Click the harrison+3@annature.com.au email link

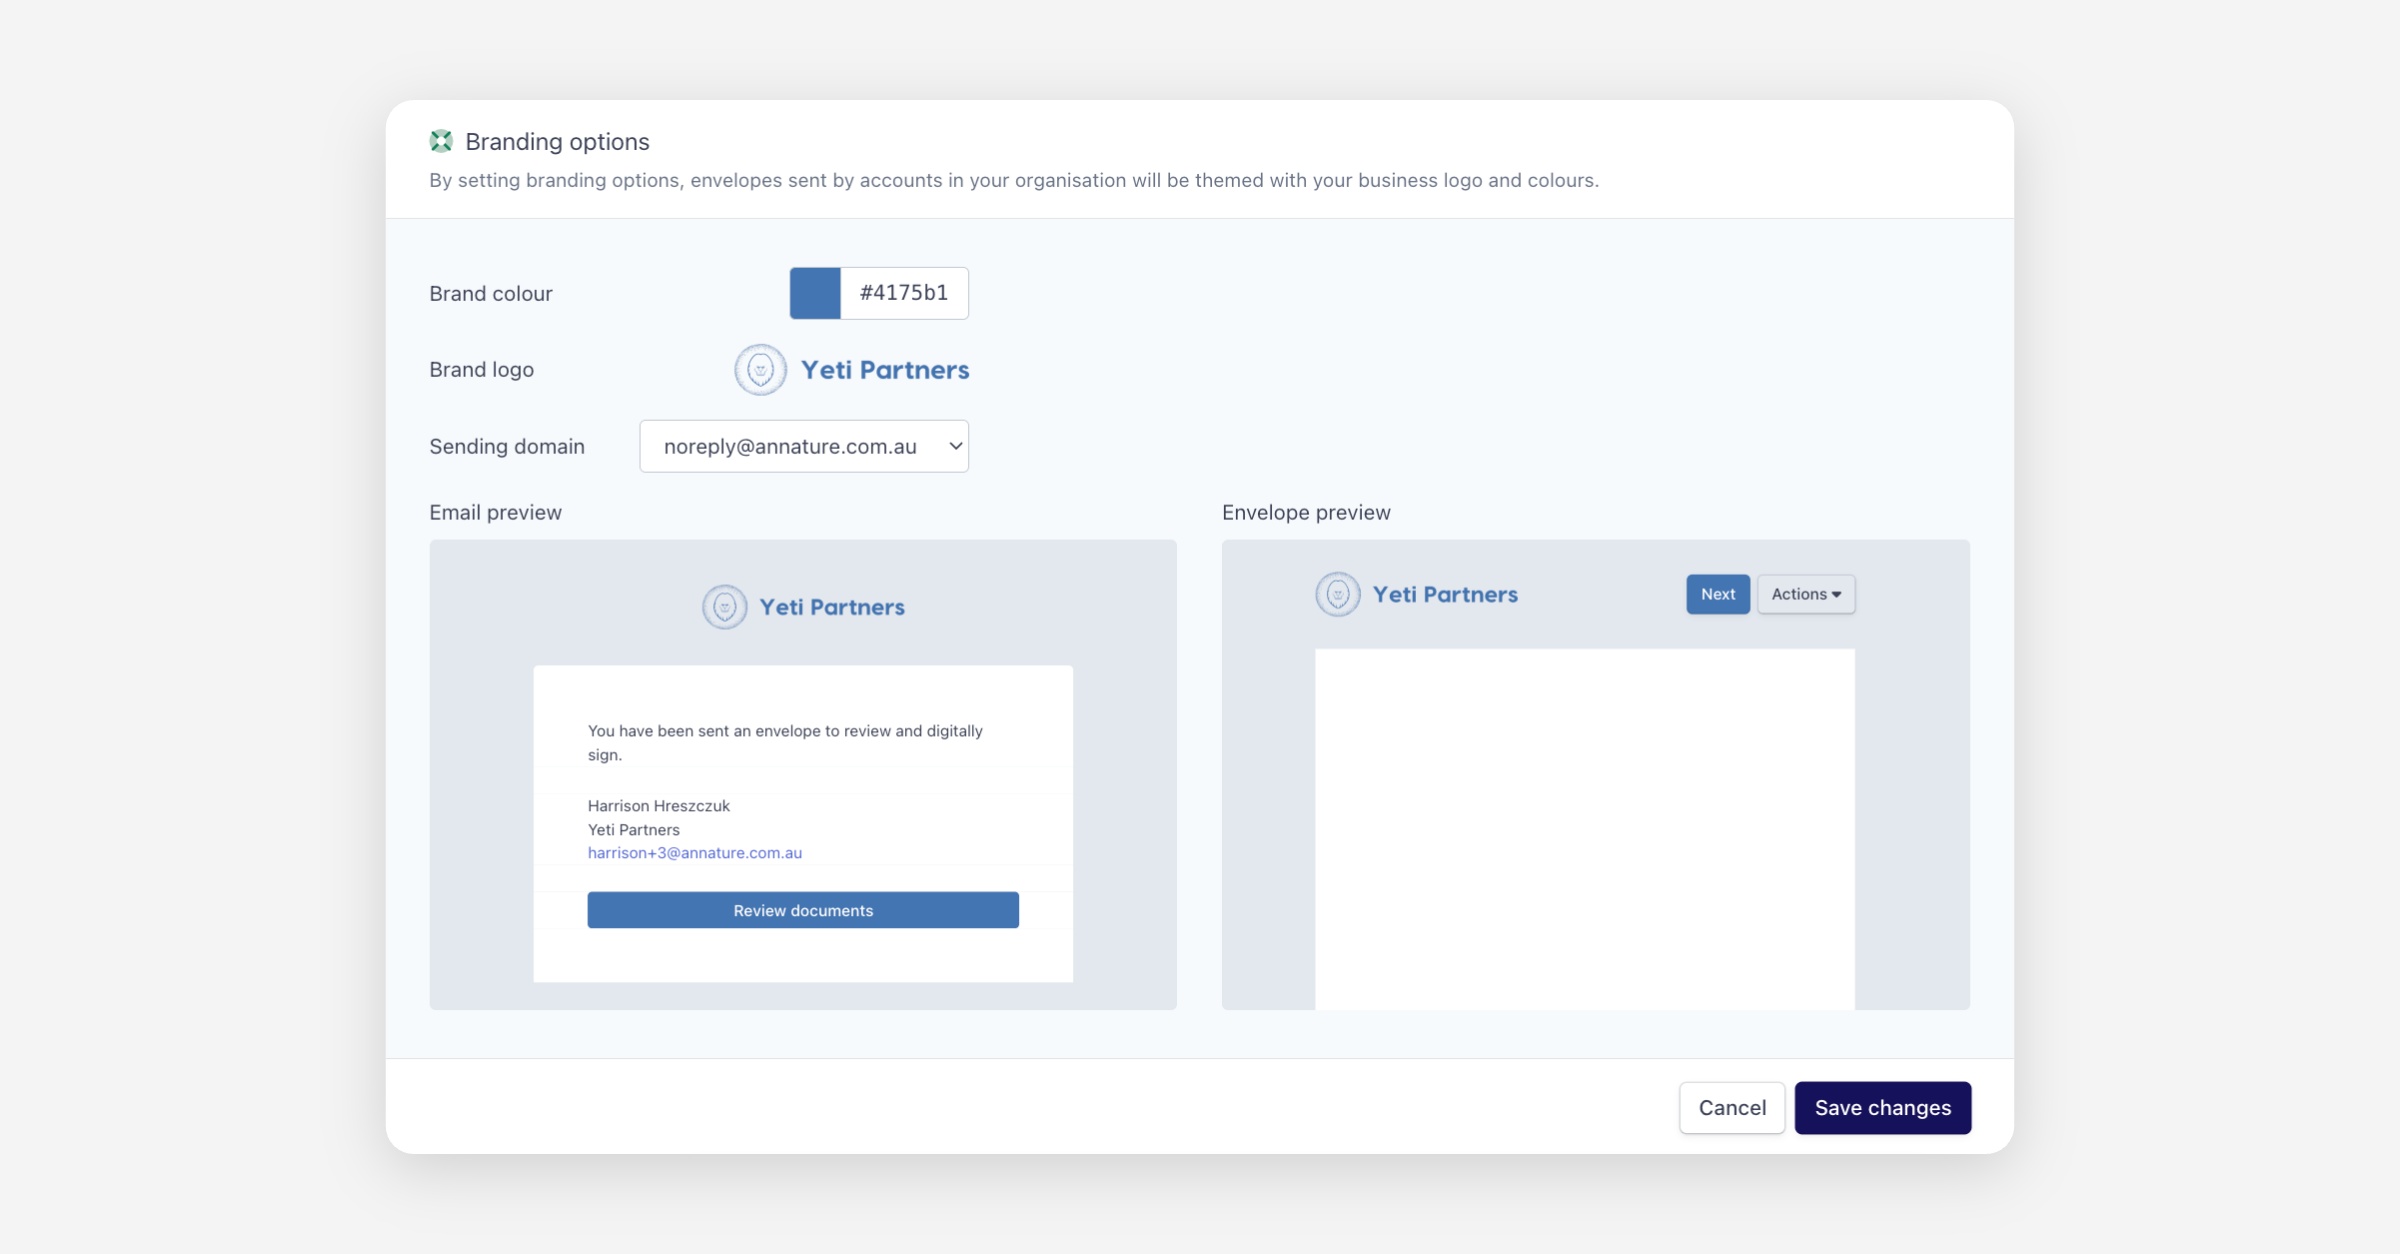pos(695,853)
